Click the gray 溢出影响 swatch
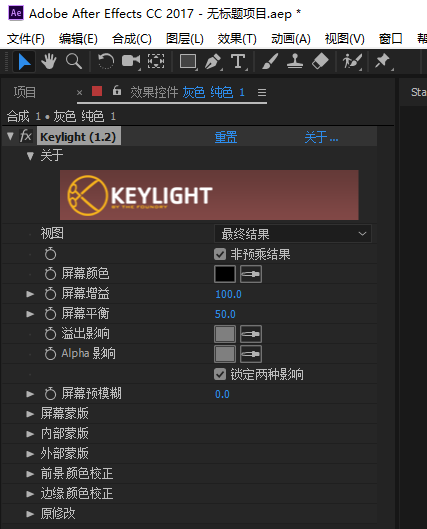427x529 pixels. tap(225, 334)
